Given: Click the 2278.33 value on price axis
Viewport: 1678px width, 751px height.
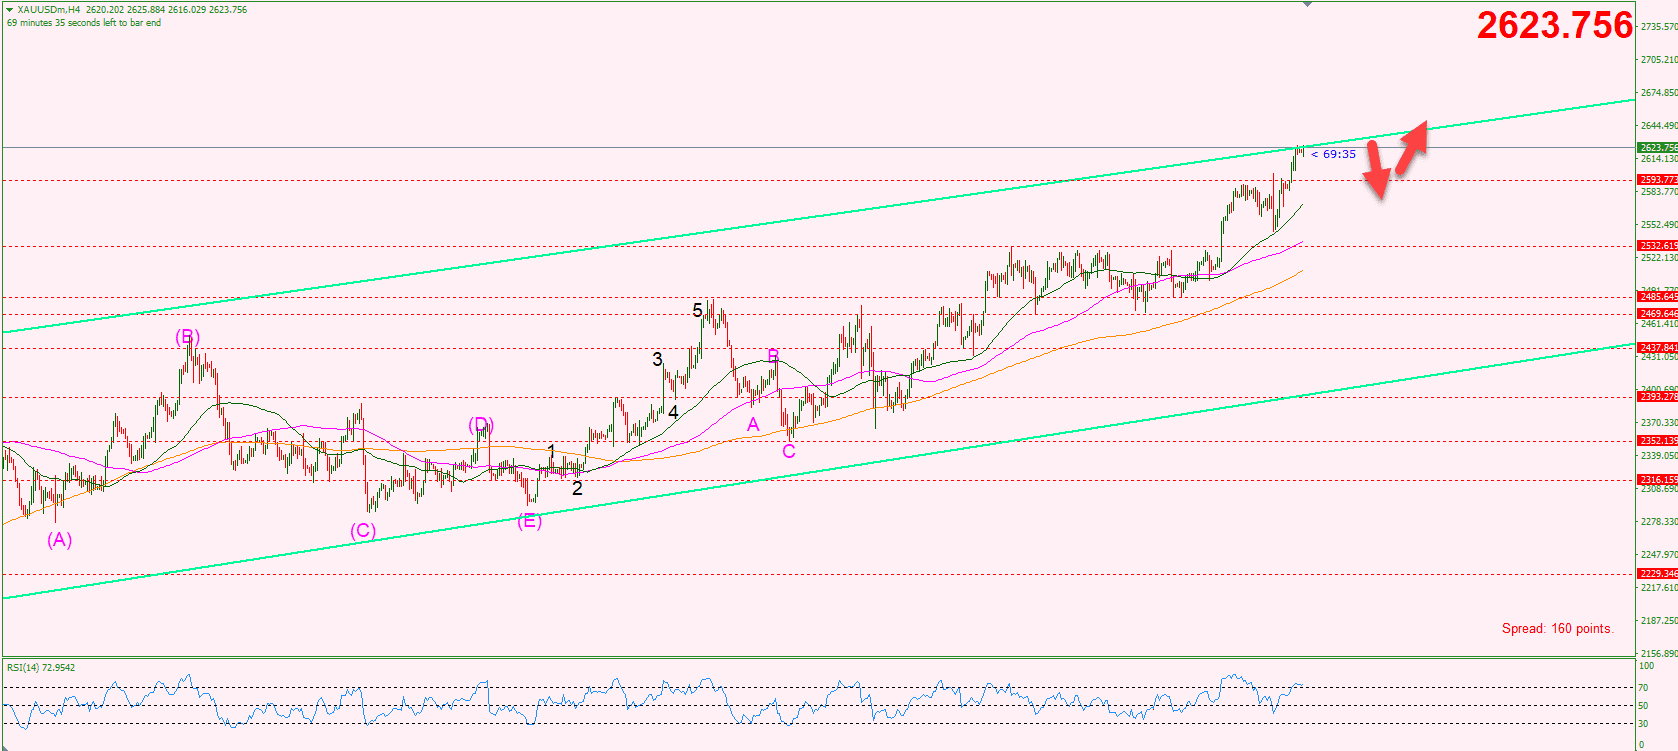Looking at the screenshot, I should coord(1659,522).
